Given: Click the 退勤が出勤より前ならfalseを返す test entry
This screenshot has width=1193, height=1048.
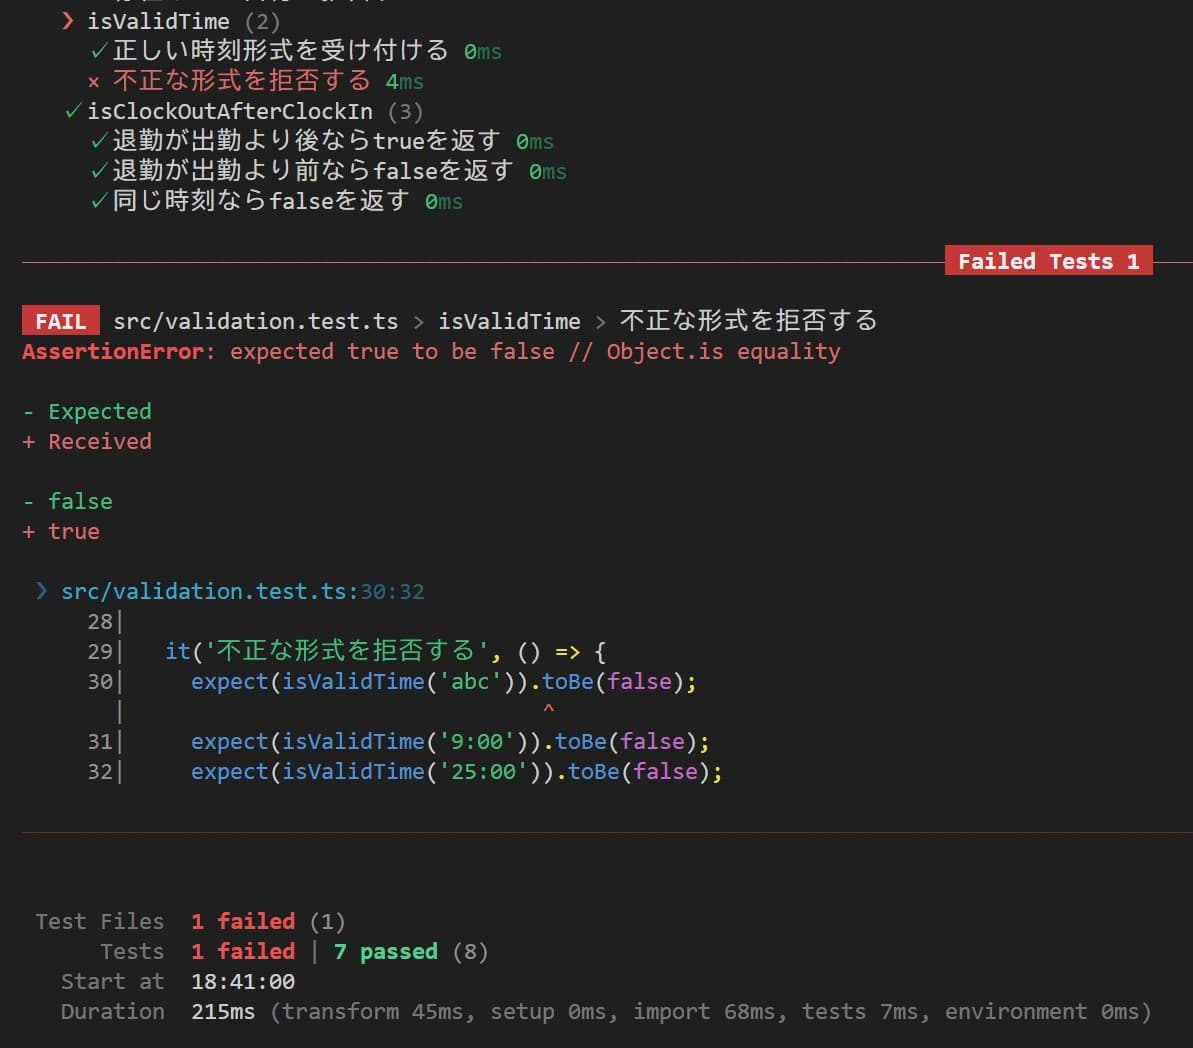Looking at the screenshot, I should click(312, 171).
